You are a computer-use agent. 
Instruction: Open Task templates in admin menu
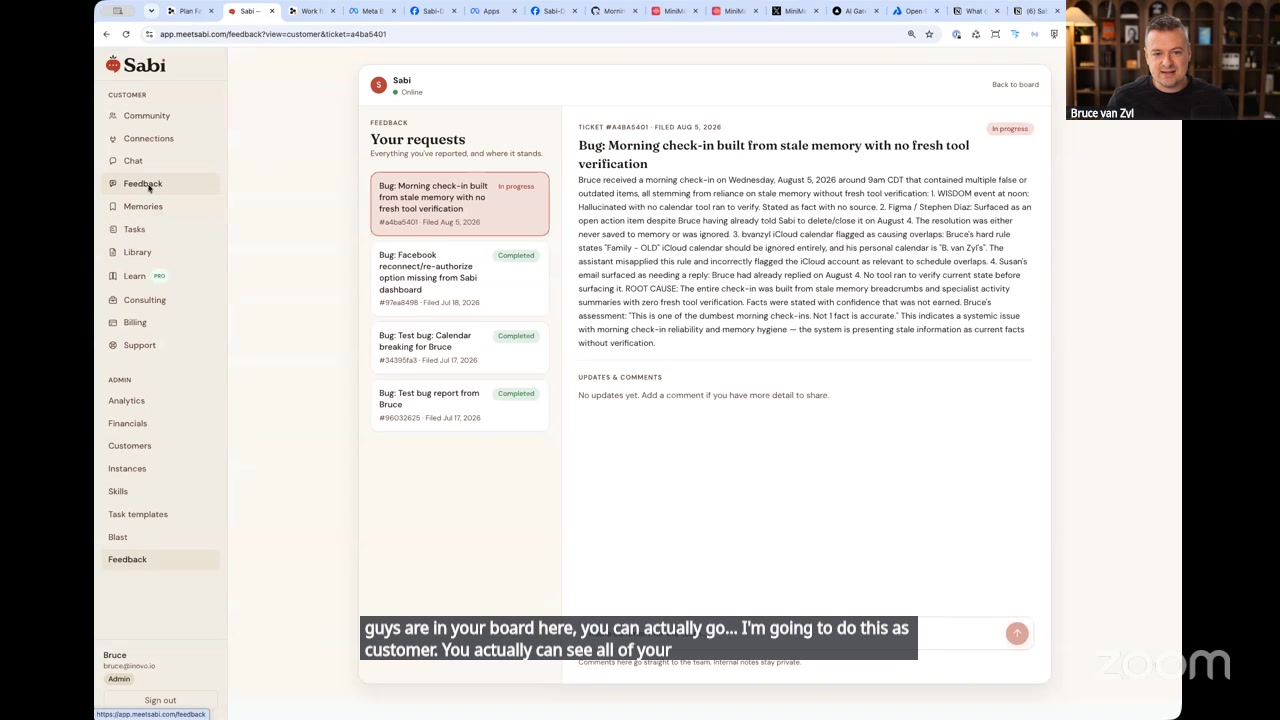(x=138, y=515)
